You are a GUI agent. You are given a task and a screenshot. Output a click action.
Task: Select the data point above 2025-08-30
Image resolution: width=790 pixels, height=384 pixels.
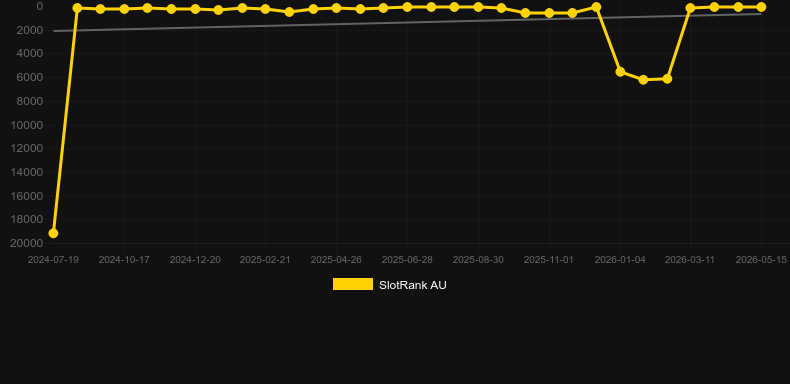[478, 7]
